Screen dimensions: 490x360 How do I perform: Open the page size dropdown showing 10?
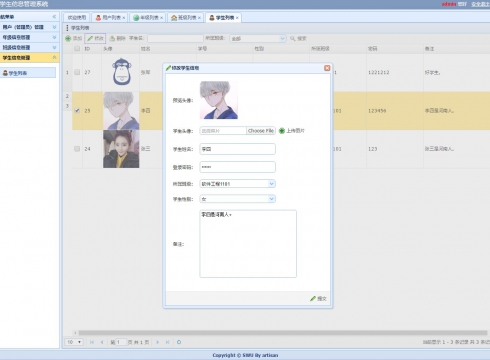pos(74,342)
